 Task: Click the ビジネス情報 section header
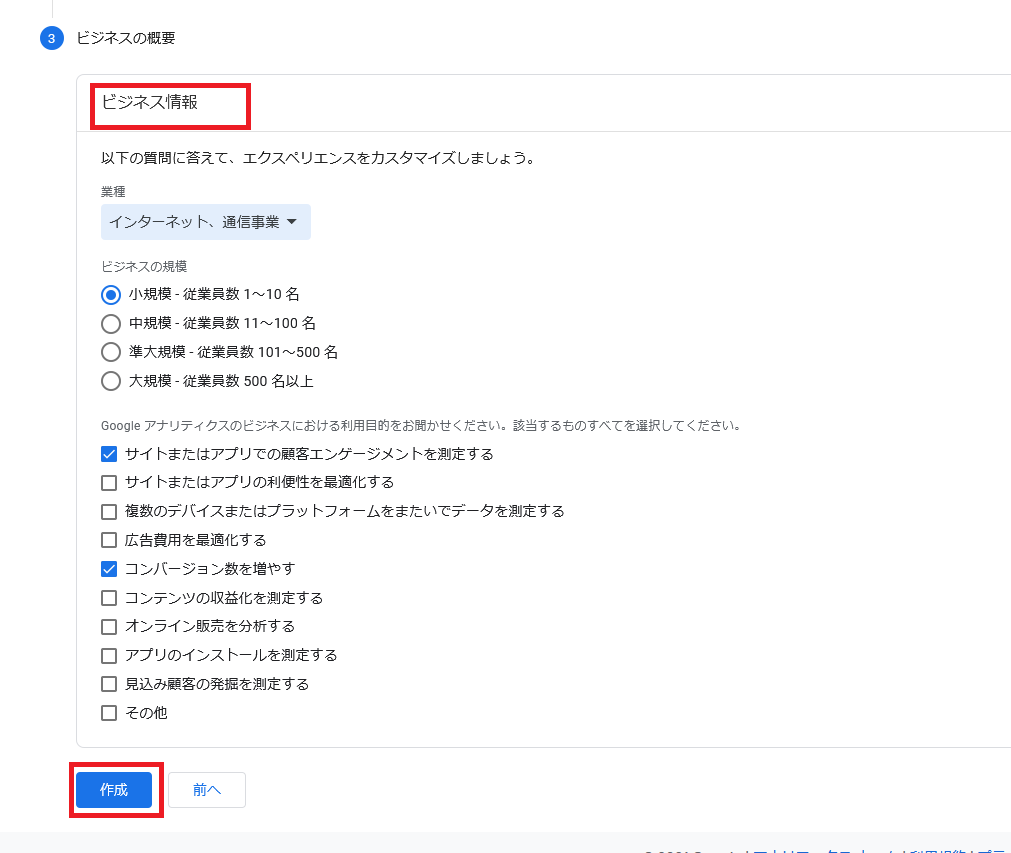pos(150,102)
